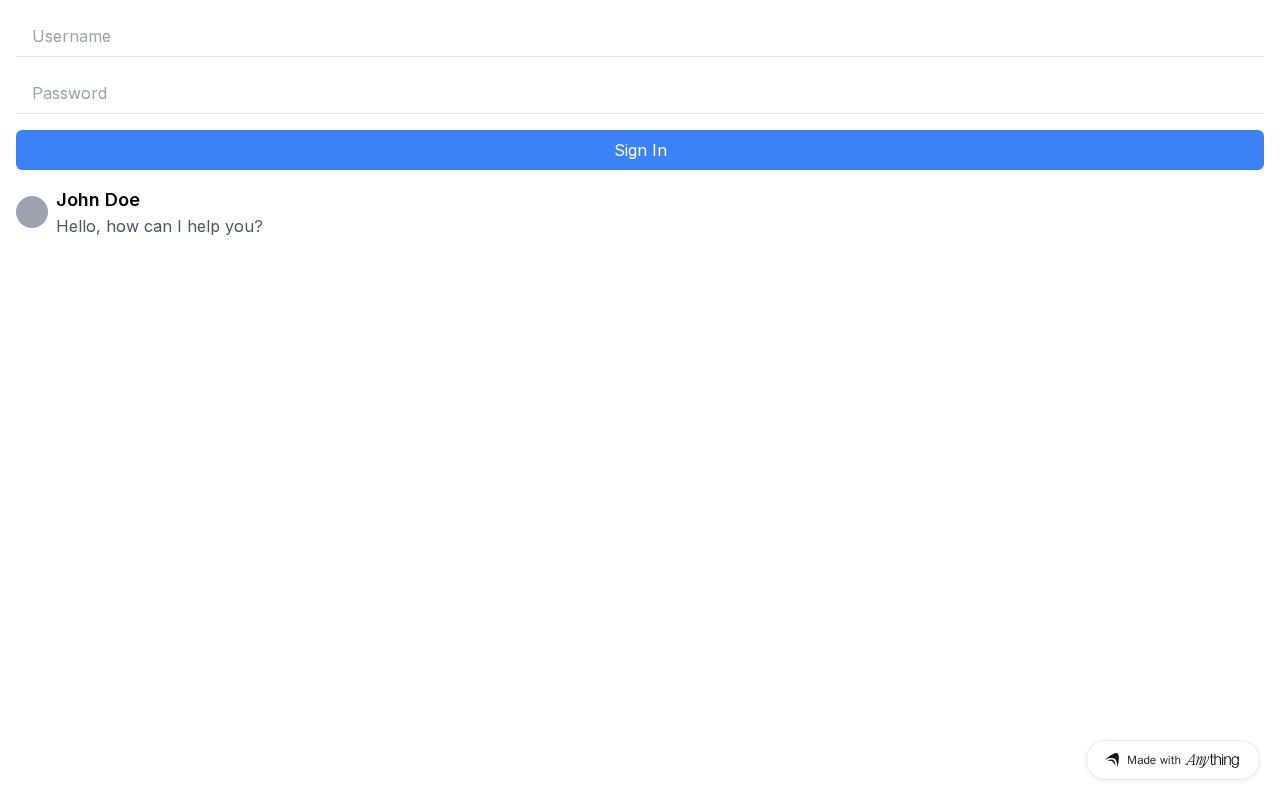Screen dimensions: 1280x800
Task: Click the "Anything" wordmark in the badge
Action: [1212, 760]
